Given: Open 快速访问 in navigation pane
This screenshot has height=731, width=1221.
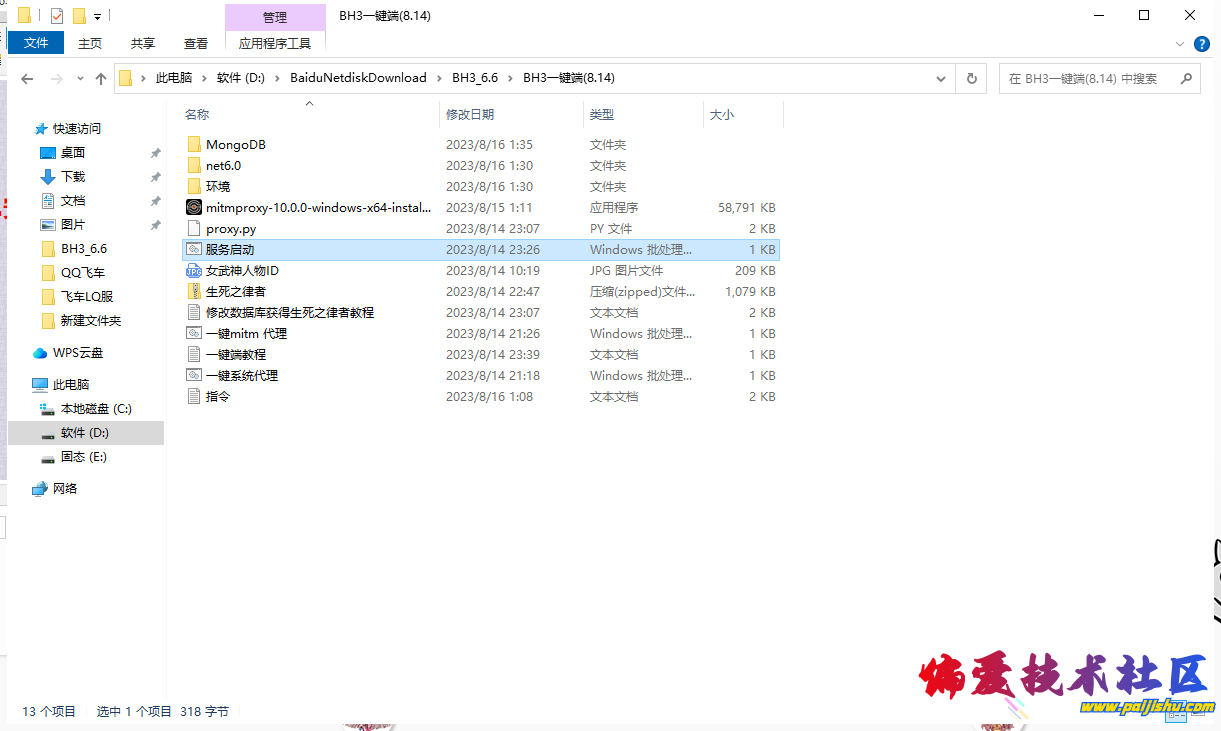Looking at the screenshot, I should 77,129.
